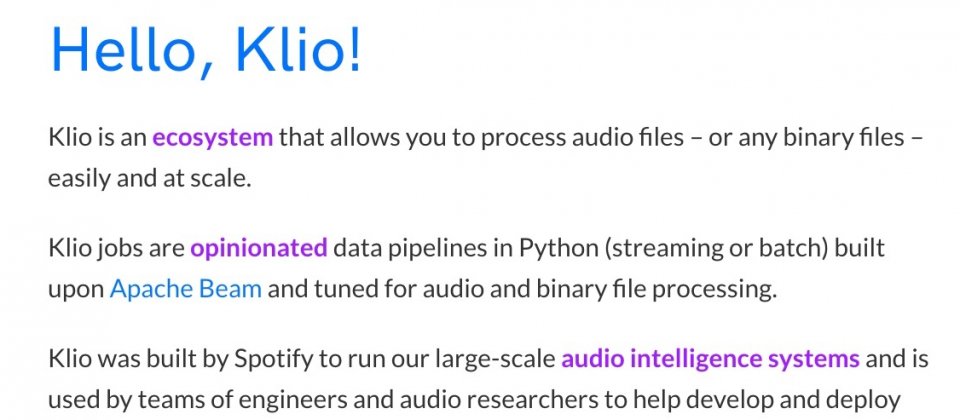
Task: Click the "Hello, Klio!" page heading
Action: click(206, 51)
